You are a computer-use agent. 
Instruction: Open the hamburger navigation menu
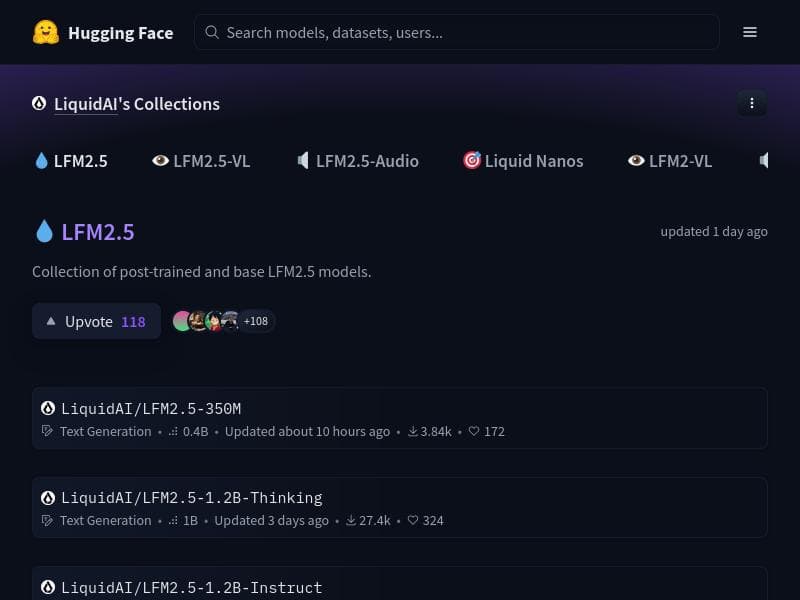point(749,32)
